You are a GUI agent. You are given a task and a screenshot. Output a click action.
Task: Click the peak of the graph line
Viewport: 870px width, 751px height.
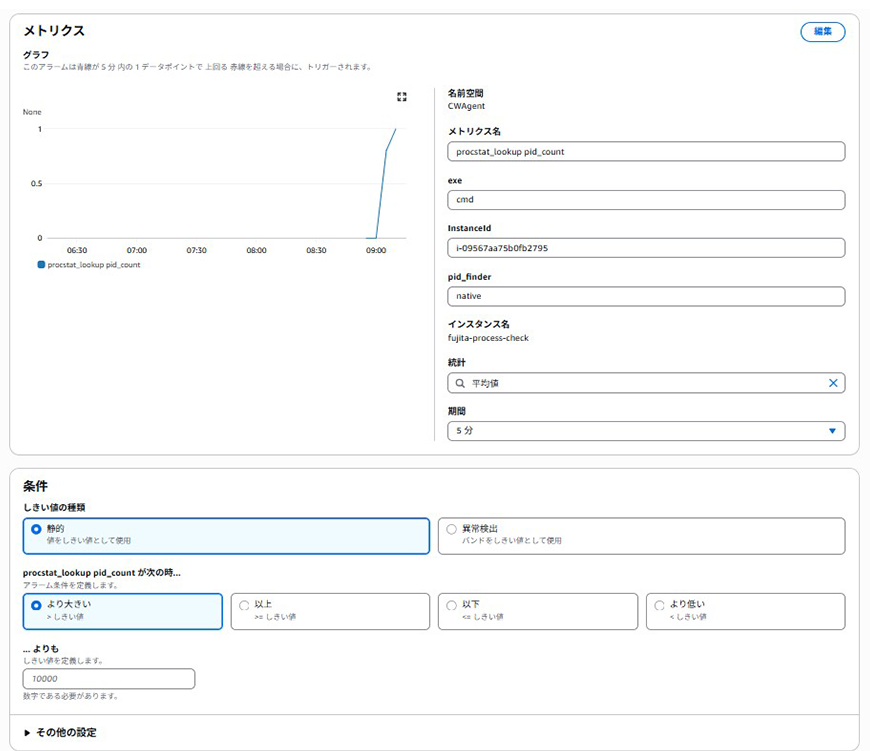tap(396, 129)
